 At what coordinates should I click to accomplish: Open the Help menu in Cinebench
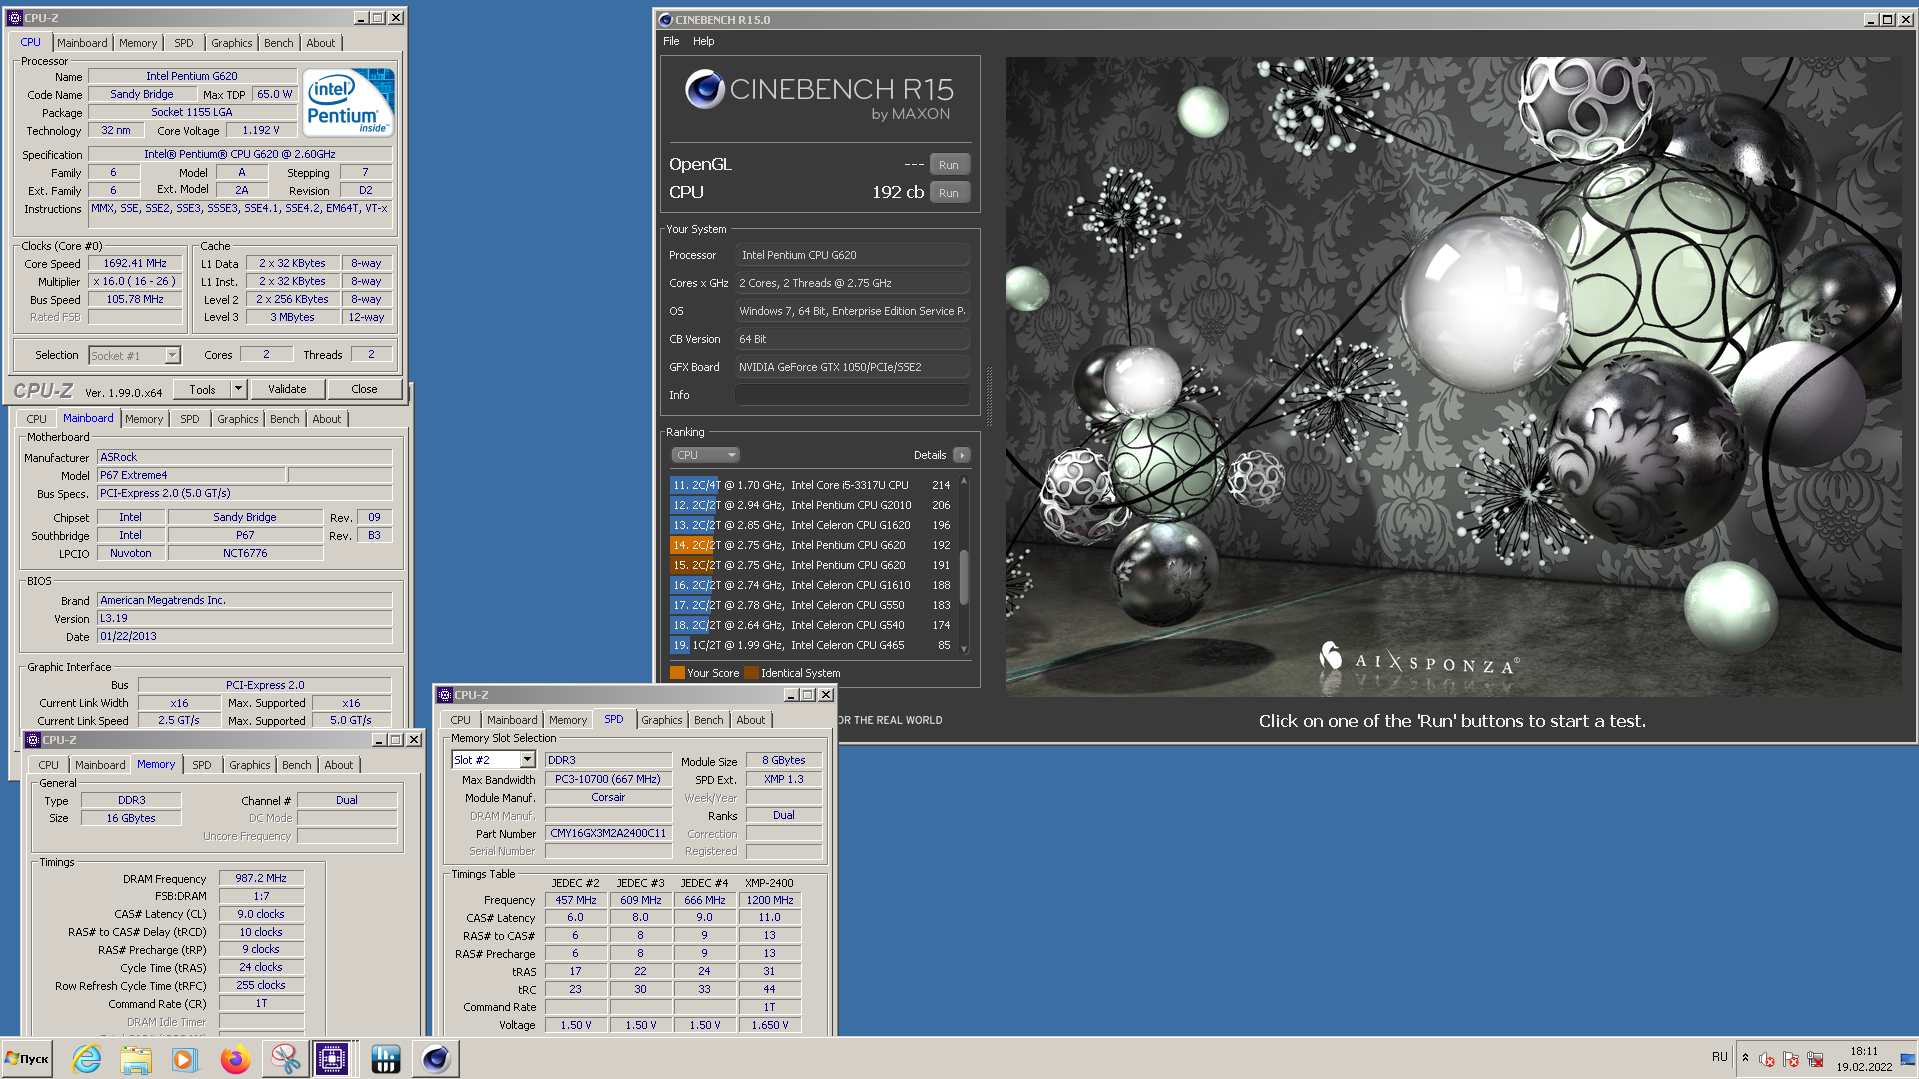point(704,41)
